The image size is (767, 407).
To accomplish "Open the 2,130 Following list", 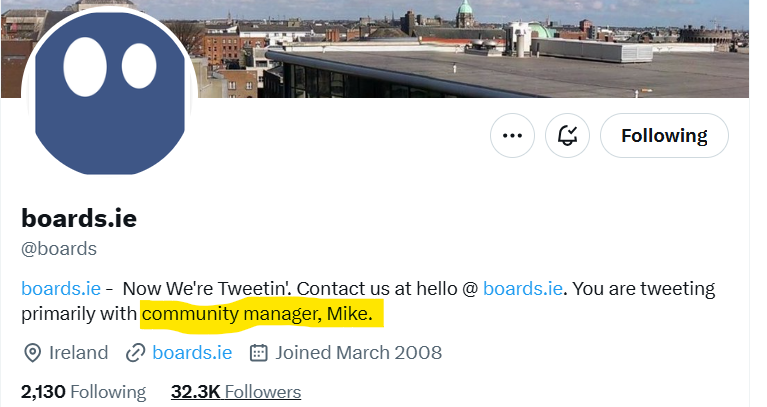I will pos(83,392).
